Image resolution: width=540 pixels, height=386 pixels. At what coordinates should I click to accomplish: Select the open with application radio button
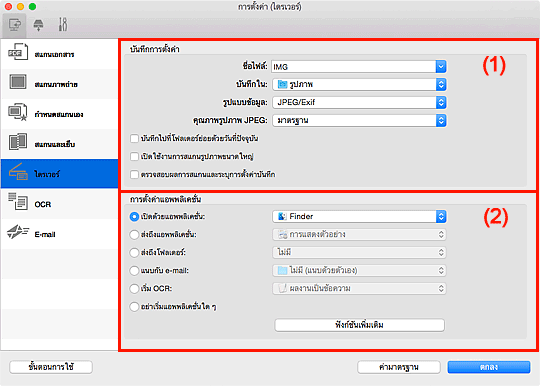click(x=134, y=217)
